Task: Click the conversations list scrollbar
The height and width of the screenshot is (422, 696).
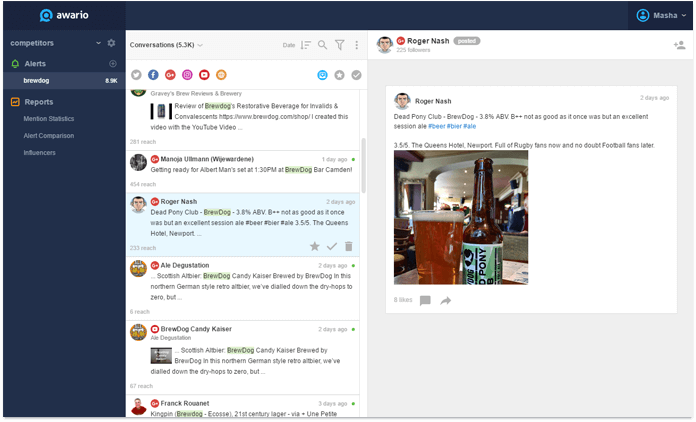Action: coord(364,166)
